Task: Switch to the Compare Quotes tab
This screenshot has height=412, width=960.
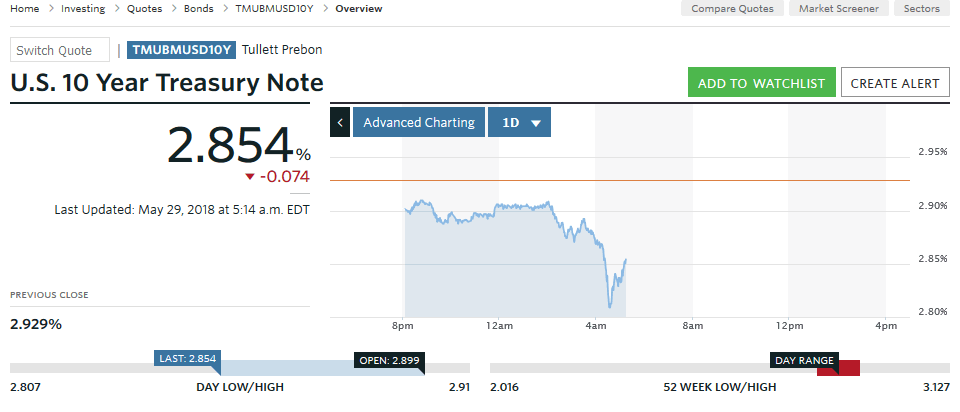Action: pyautogui.click(x=733, y=9)
